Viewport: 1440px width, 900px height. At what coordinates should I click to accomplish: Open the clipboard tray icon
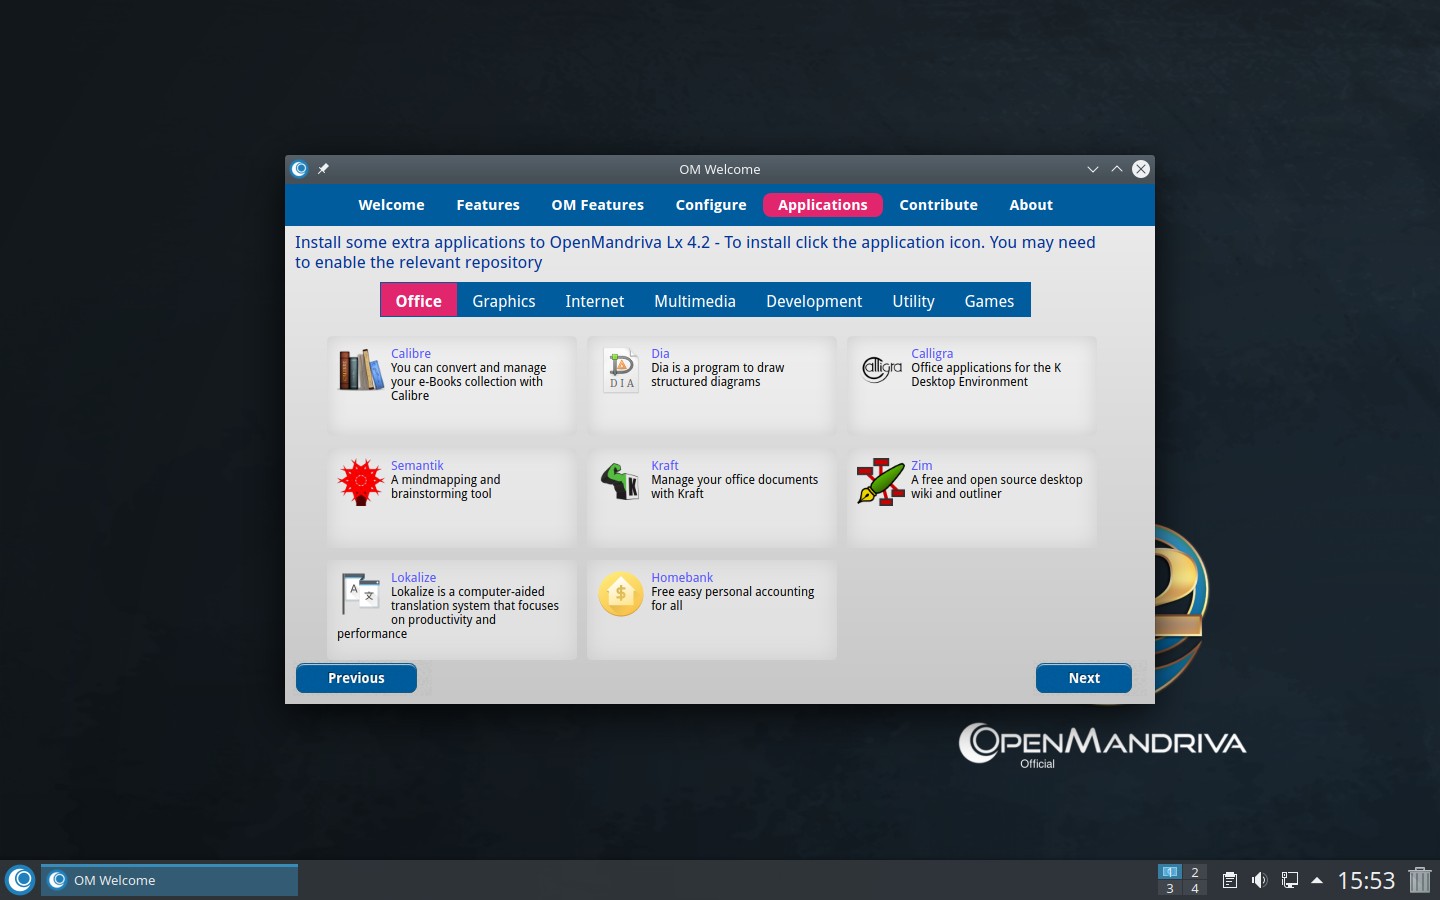(x=1230, y=880)
